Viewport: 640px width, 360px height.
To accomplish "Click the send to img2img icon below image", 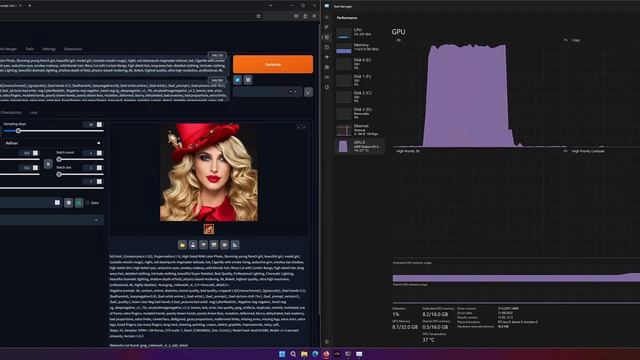I will [x=214, y=245].
